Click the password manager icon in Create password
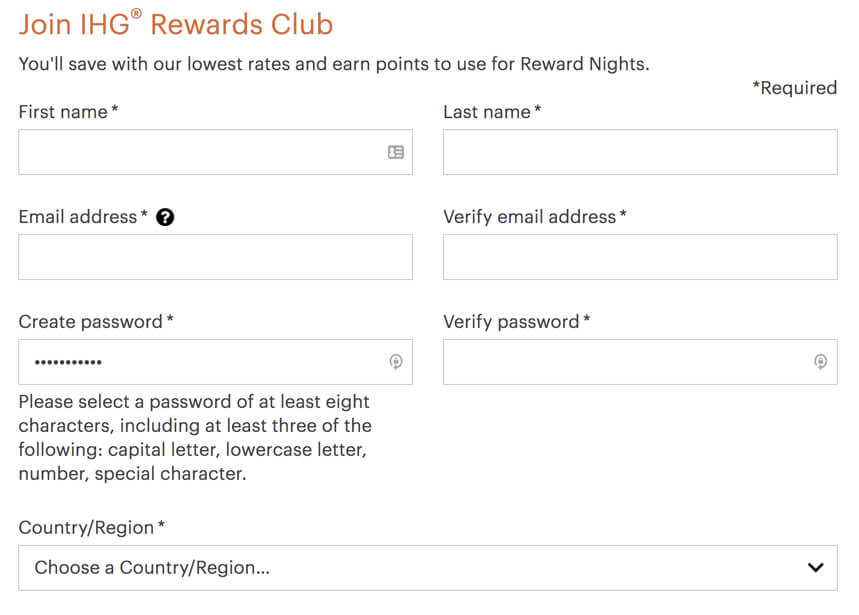859x615 pixels. click(396, 361)
